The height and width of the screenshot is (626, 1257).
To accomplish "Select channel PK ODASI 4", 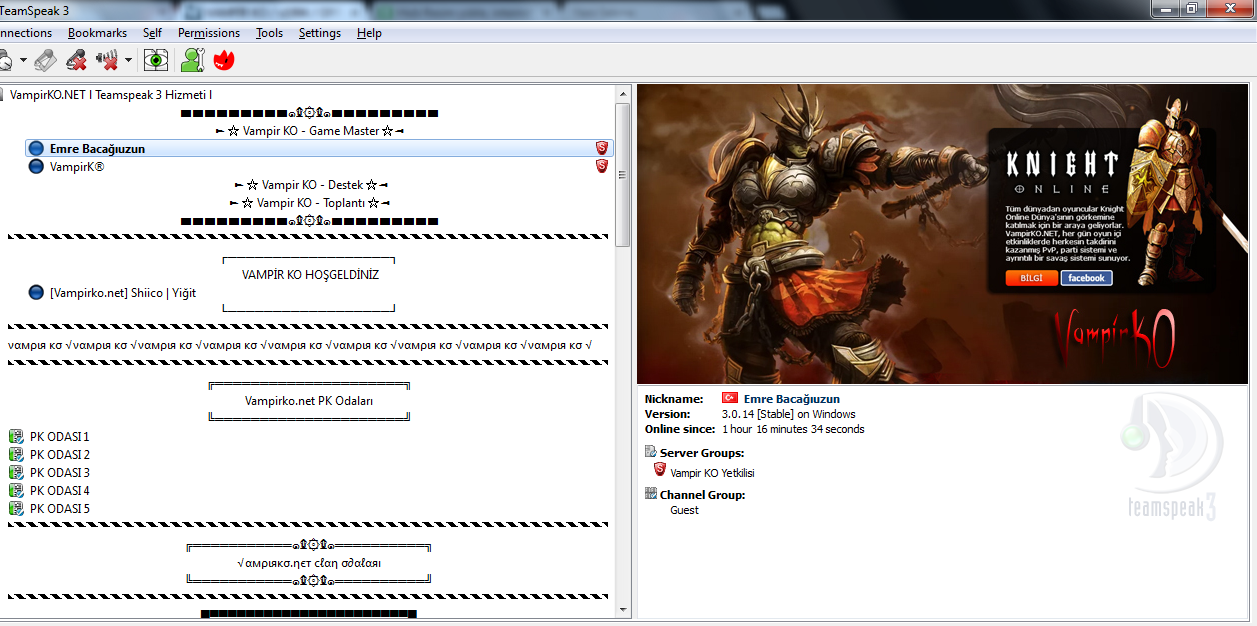I will click(60, 491).
